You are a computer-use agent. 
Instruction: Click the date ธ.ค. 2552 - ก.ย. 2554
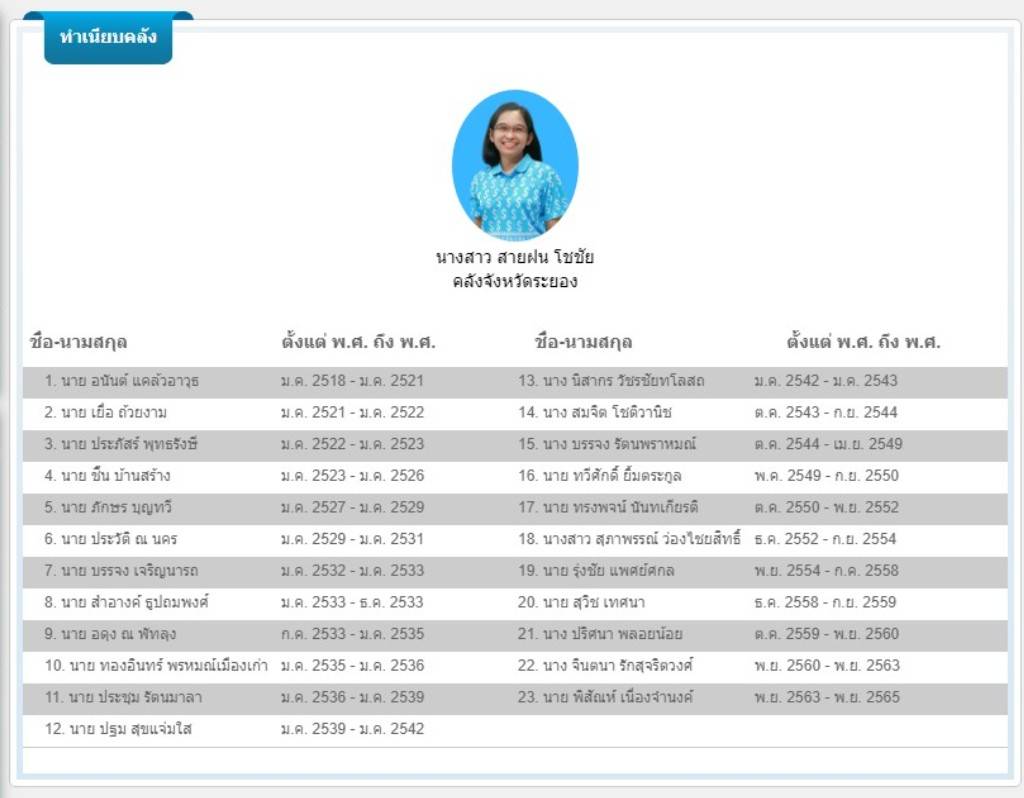click(x=825, y=539)
